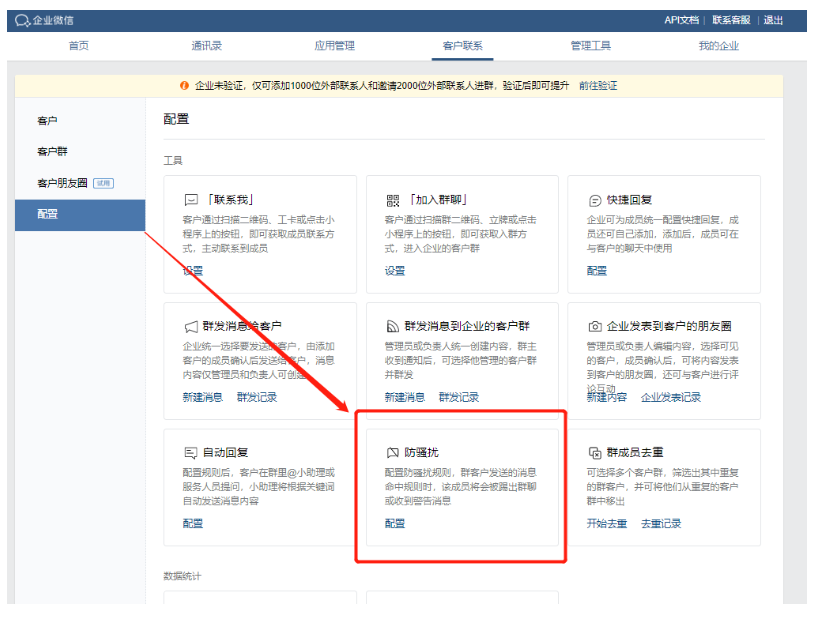Click the 「加入群聊」 QR code icon

(393, 200)
